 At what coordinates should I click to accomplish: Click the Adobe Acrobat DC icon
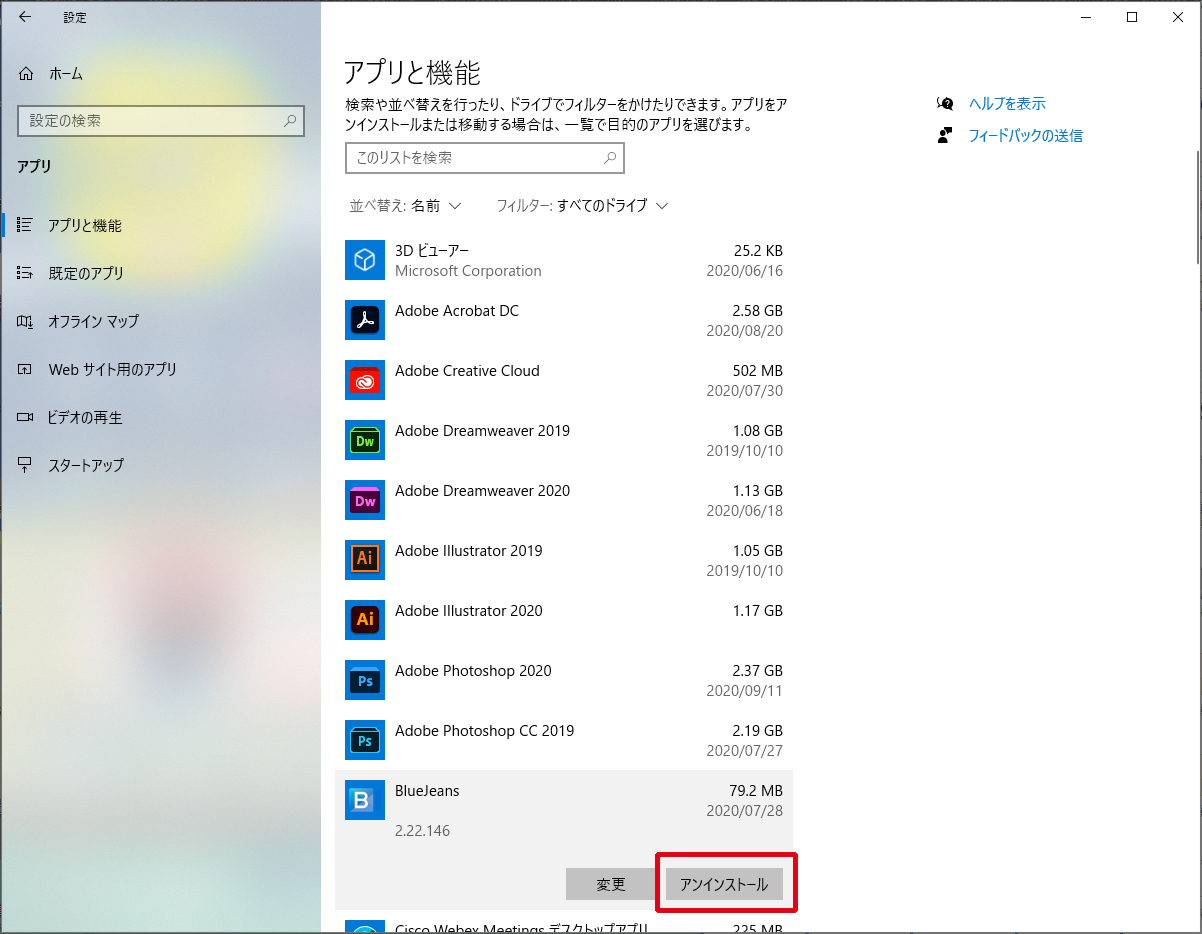pos(365,320)
